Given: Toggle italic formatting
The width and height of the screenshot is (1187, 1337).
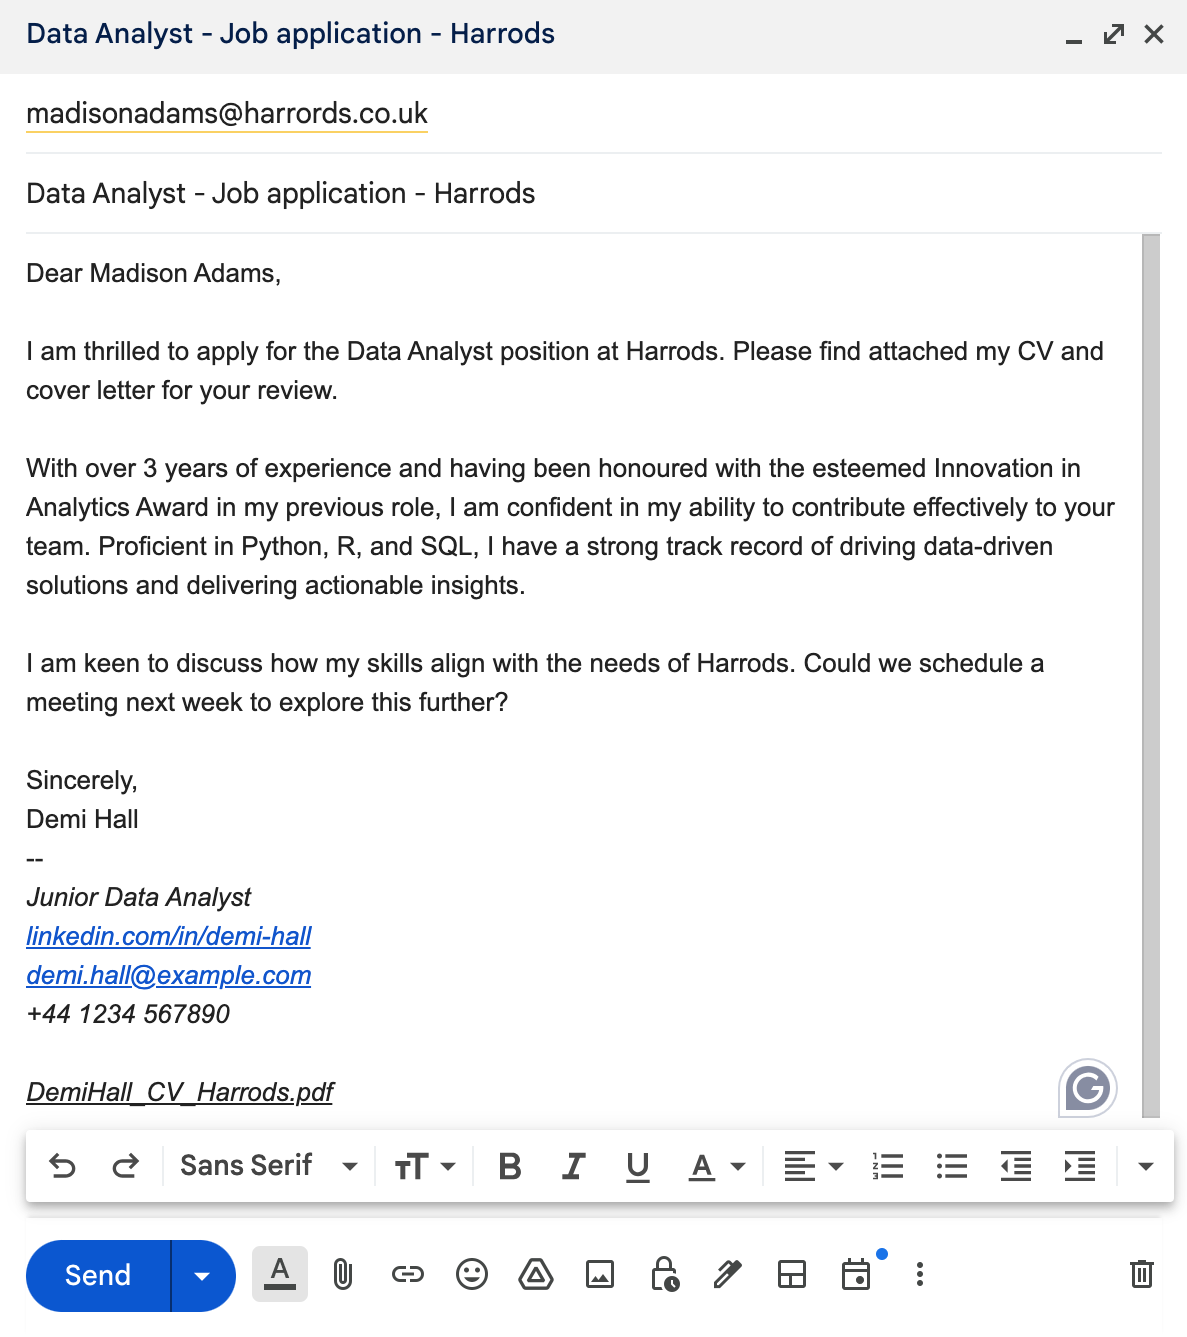Looking at the screenshot, I should (573, 1165).
